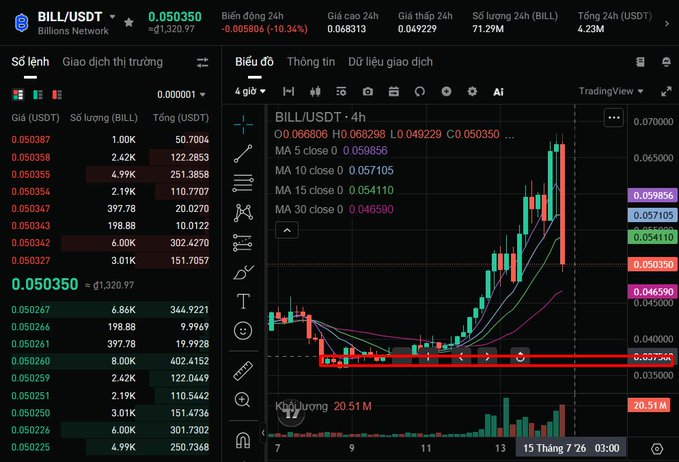Open the Ai chart assistant
679x462 pixels.
[x=498, y=92]
